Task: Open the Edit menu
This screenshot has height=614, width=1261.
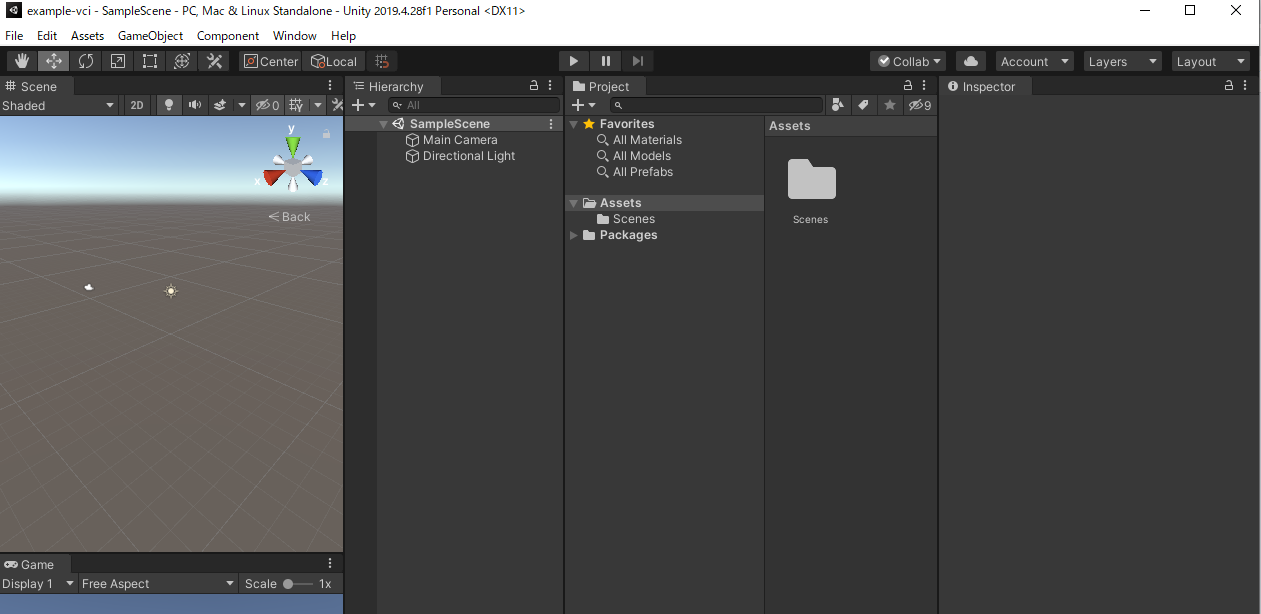Action: click(47, 35)
